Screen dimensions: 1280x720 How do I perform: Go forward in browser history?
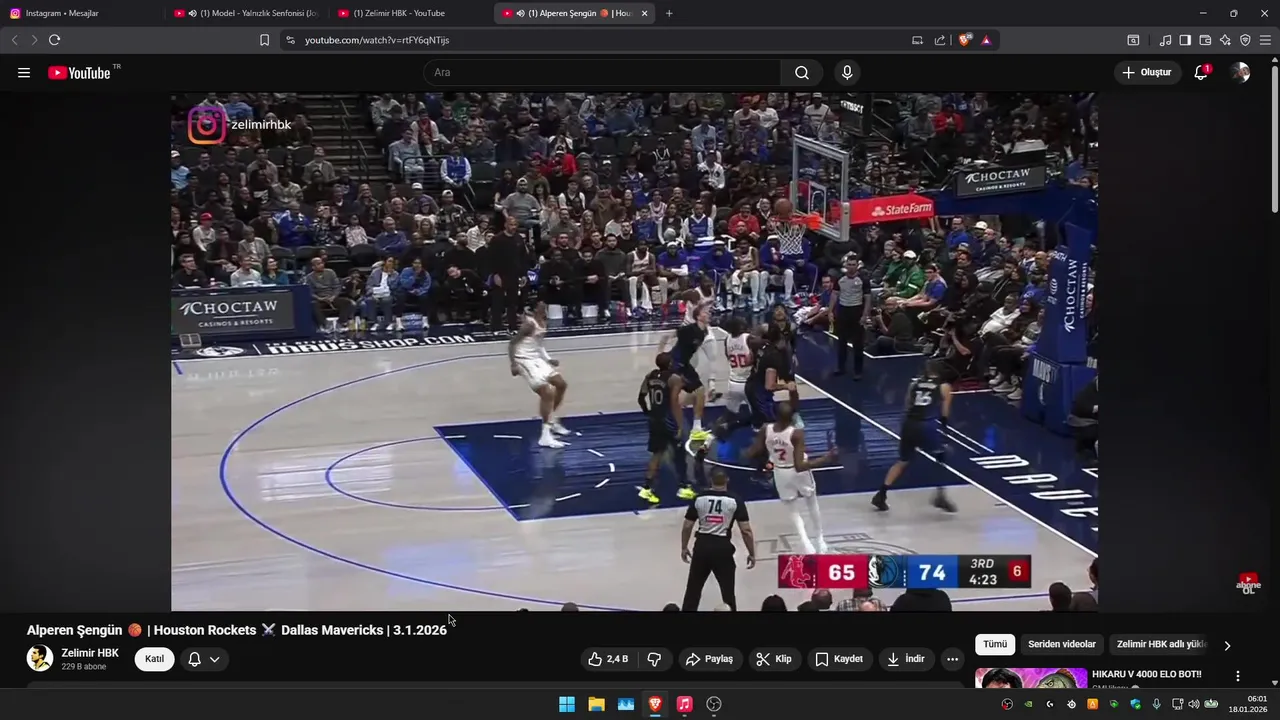tap(34, 40)
